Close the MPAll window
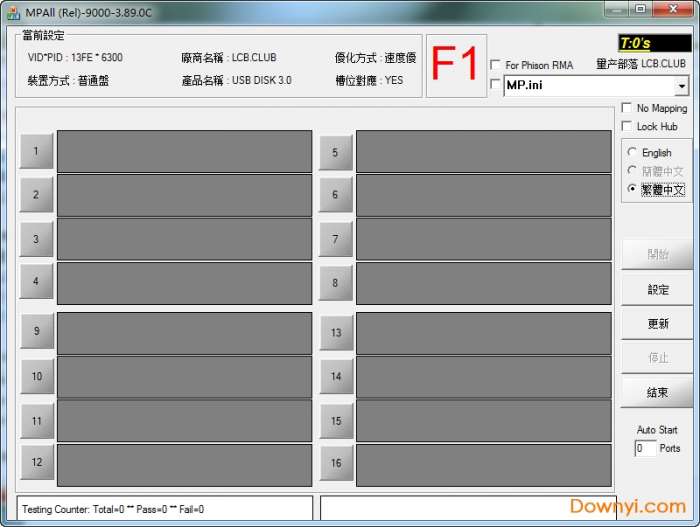The image size is (700, 527). 674,8
